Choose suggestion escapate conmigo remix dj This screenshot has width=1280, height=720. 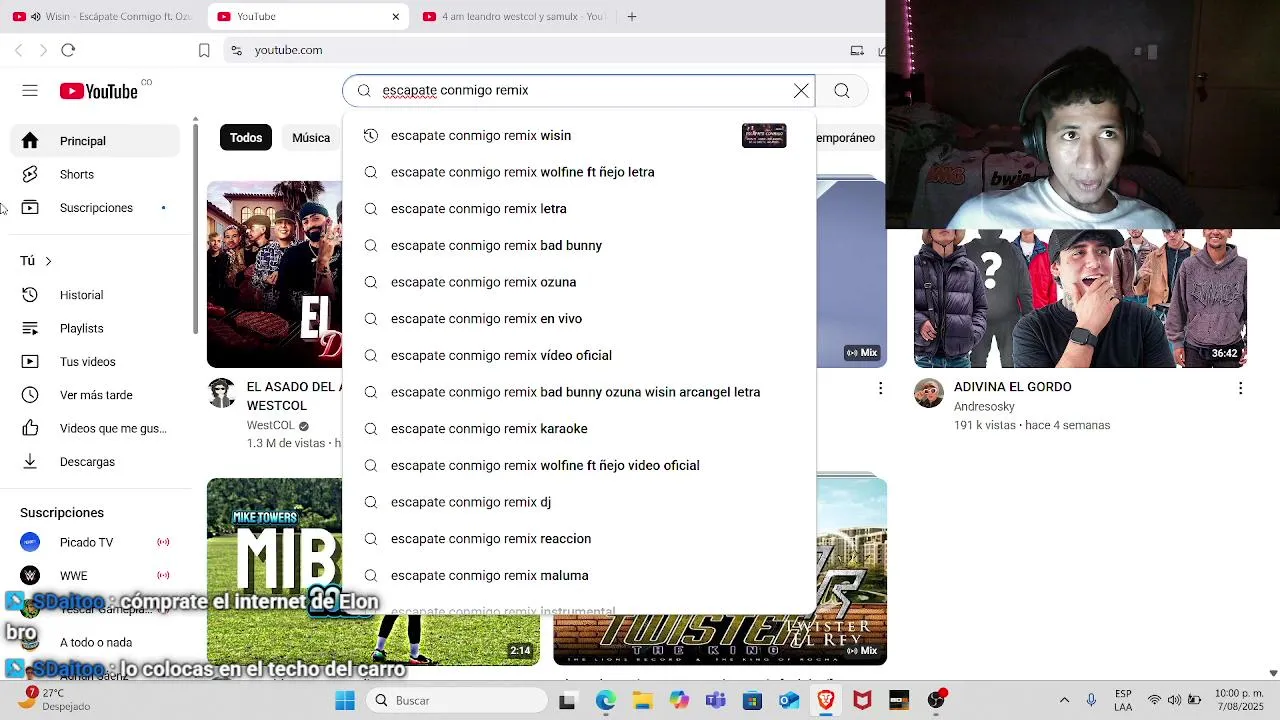pos(579,502)
